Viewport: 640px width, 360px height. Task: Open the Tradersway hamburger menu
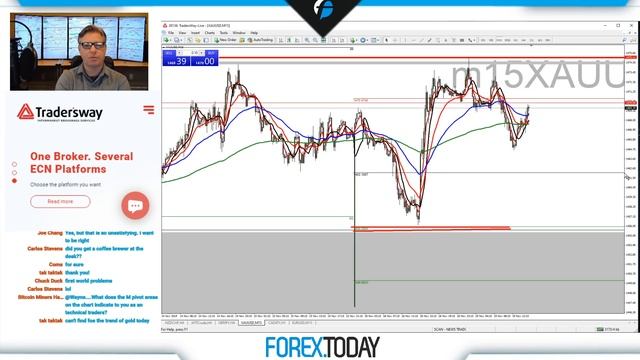pos(149,109)
